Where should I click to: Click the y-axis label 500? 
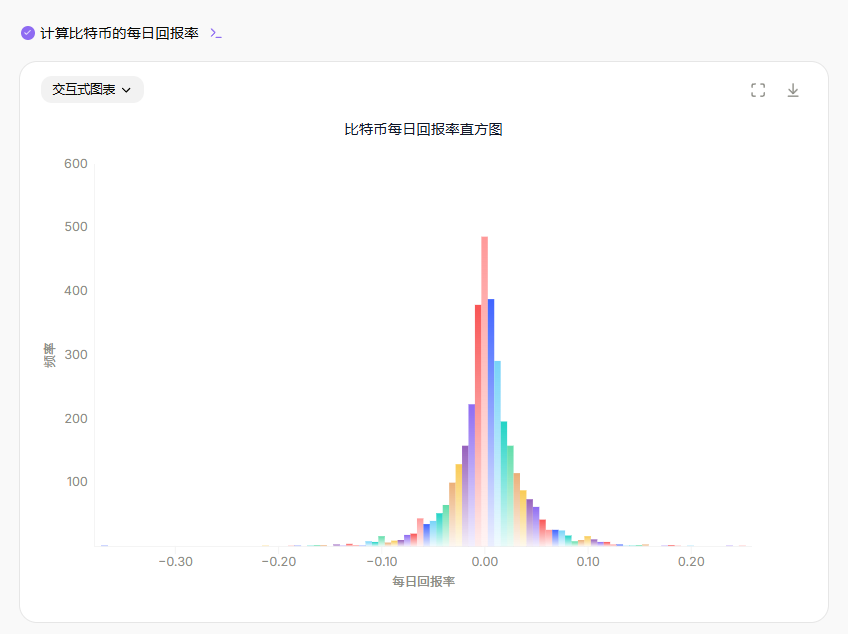pyautogui.click(x=76, y=227)
